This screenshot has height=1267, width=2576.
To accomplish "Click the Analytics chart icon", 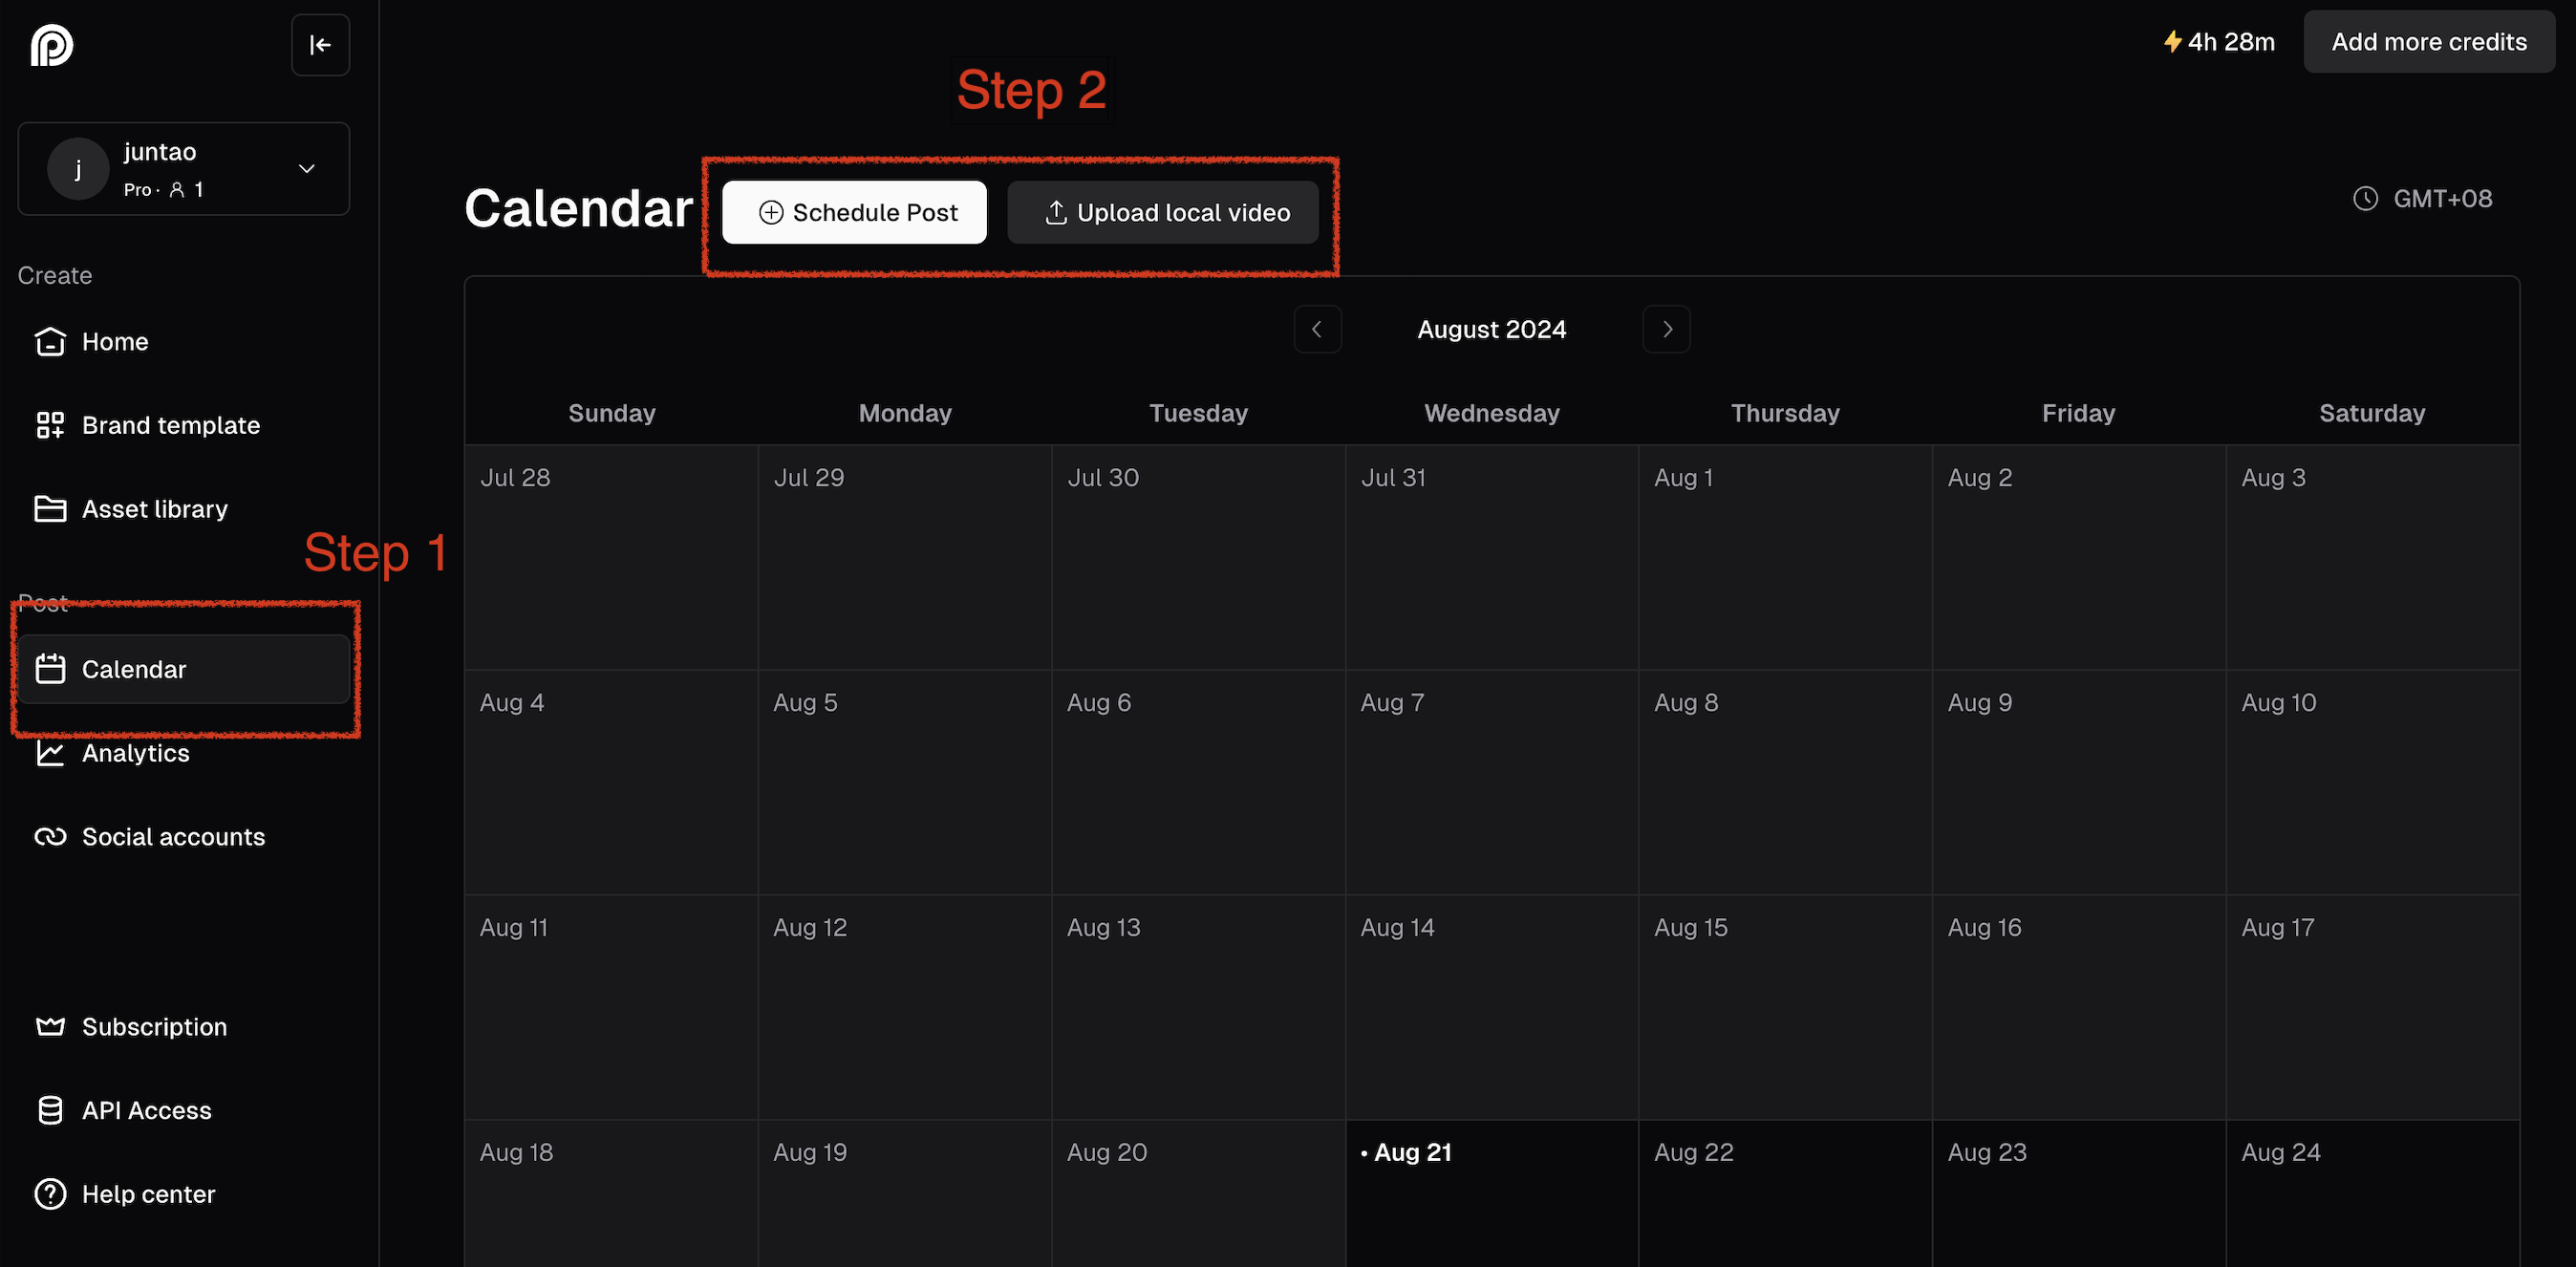I will tap(50, 753).
